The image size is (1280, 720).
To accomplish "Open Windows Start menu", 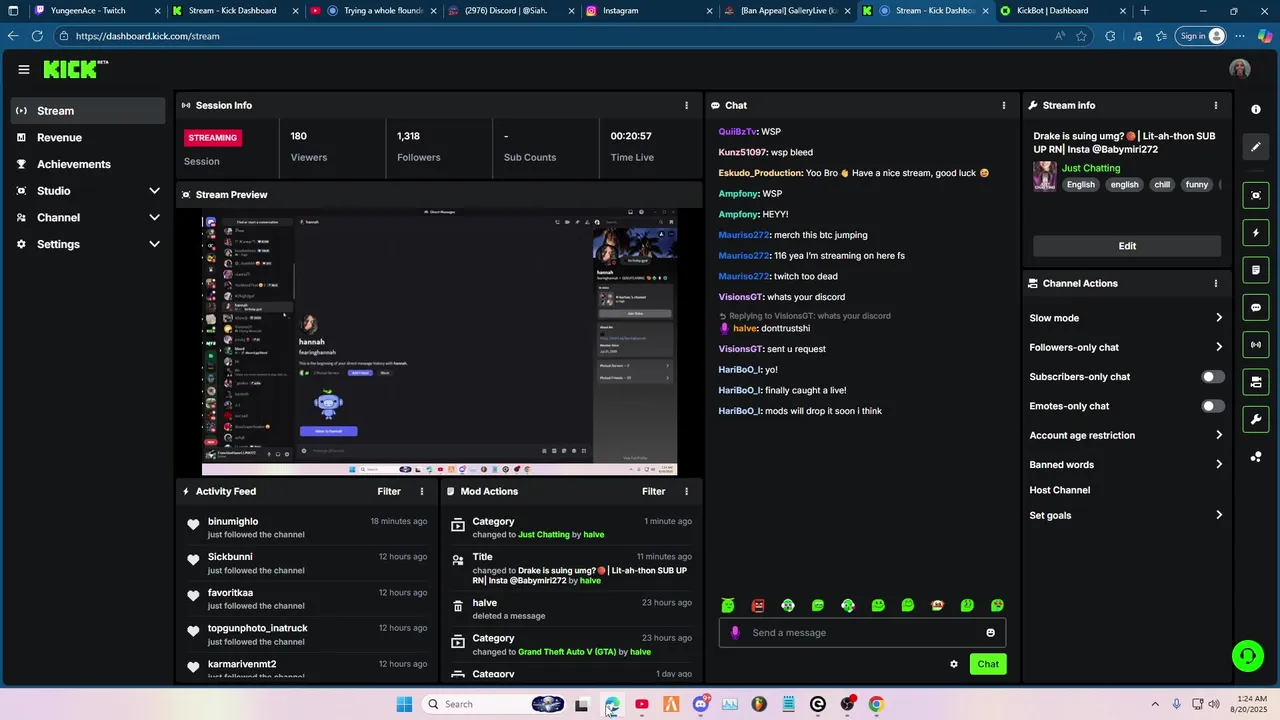I will coord(404,704).
